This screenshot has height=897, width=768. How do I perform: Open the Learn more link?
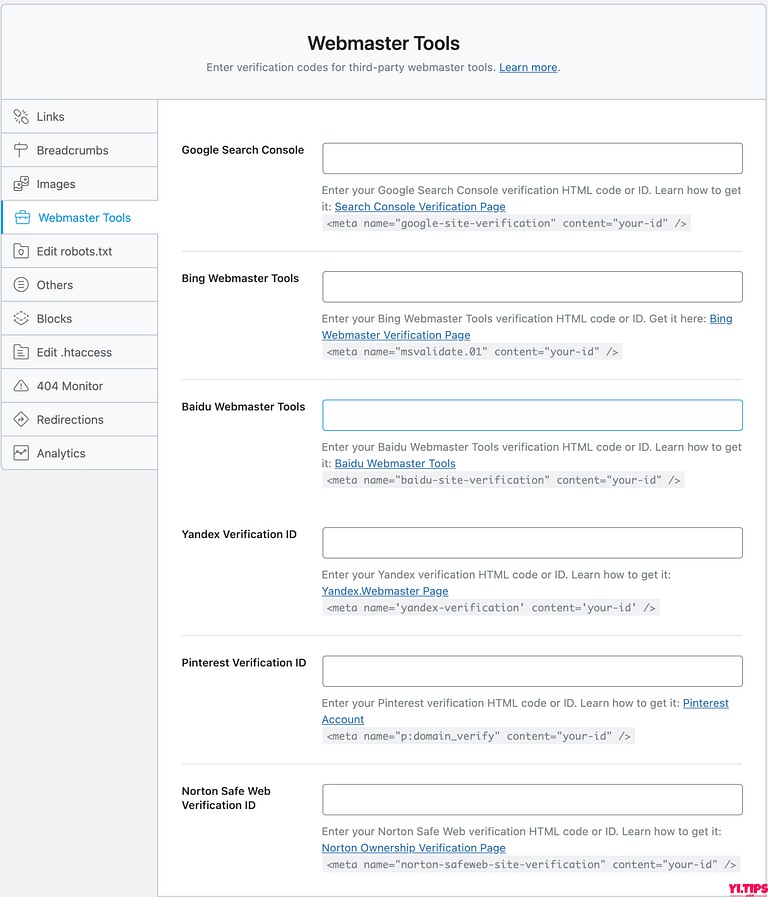click(x=528, y=68)
